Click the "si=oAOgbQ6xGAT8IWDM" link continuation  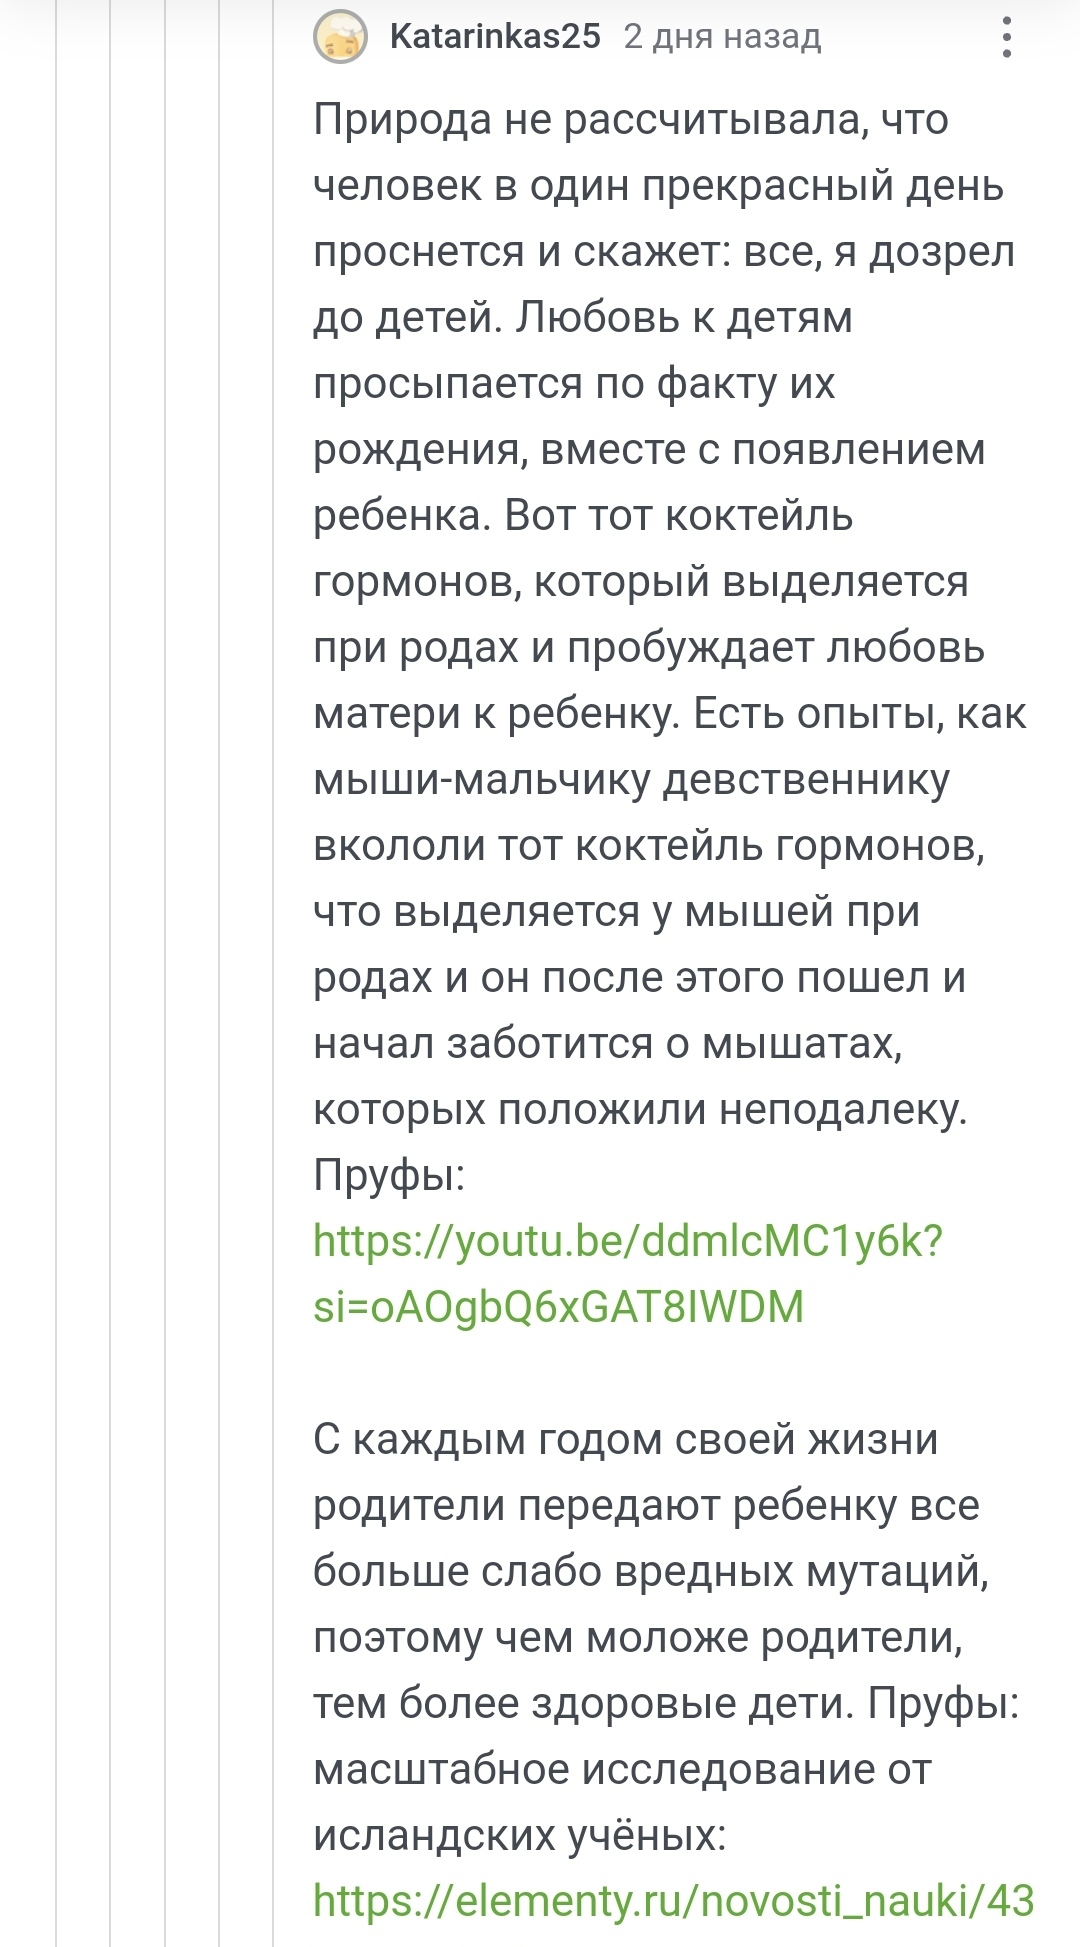coord(558,1307)
